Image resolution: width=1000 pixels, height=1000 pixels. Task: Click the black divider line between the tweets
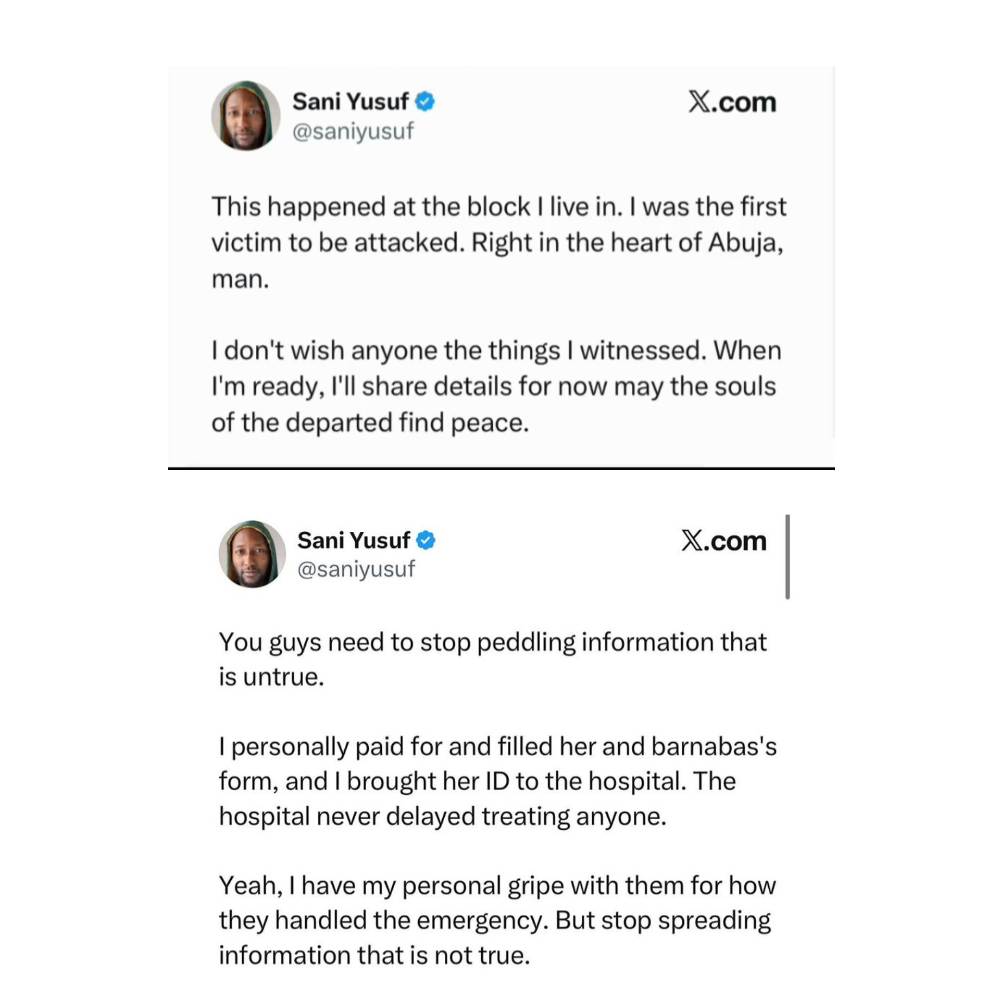point(500,468)
